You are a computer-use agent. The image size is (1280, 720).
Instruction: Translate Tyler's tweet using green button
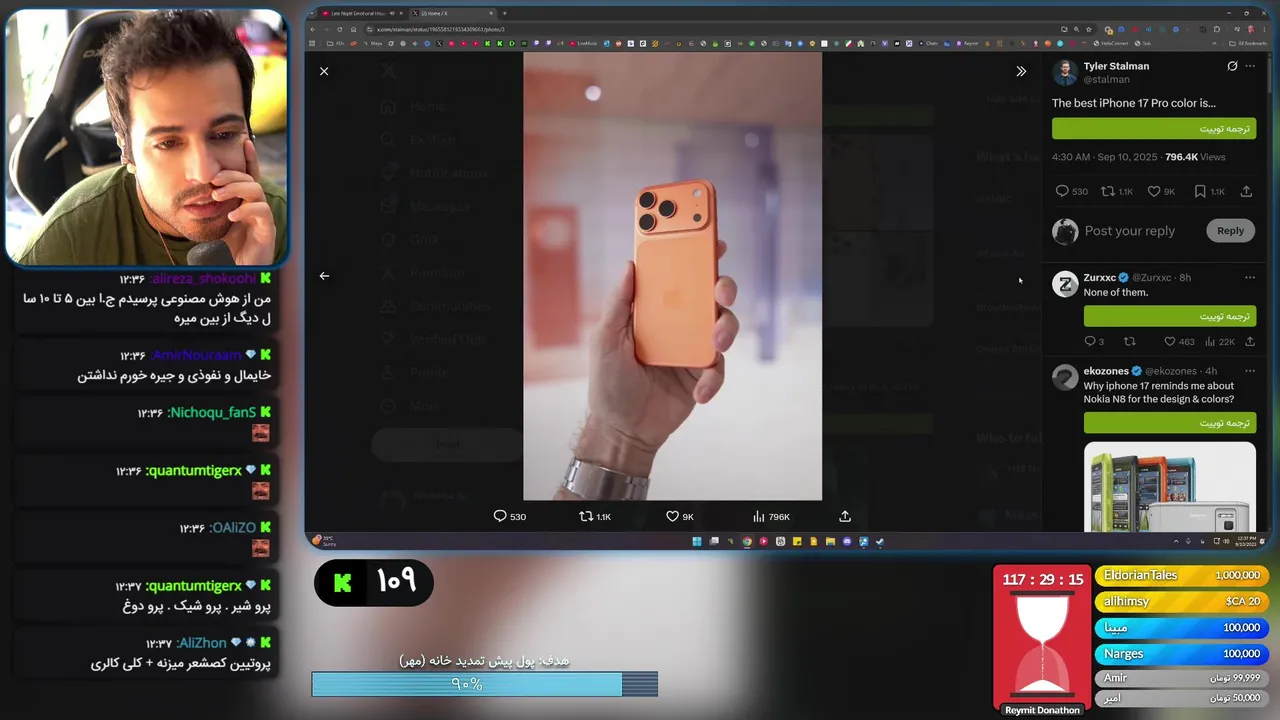(1154, 128)
